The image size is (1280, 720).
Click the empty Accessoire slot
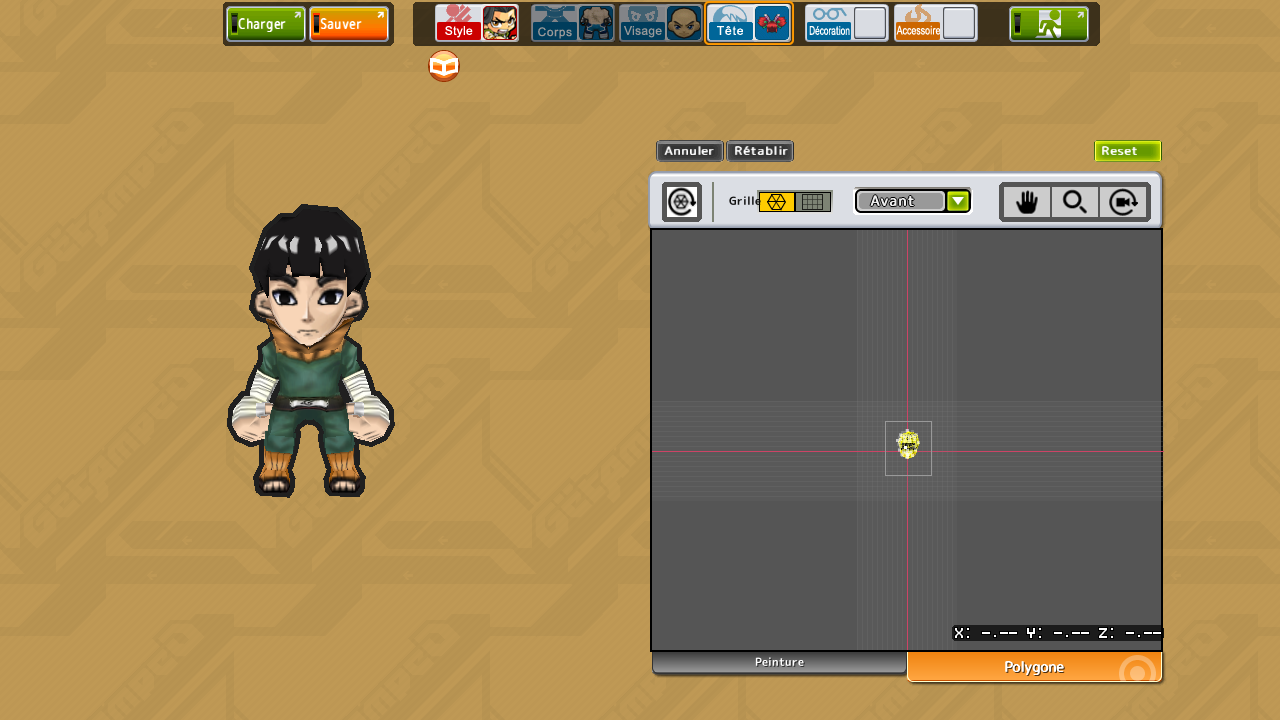tap(959, 23)
